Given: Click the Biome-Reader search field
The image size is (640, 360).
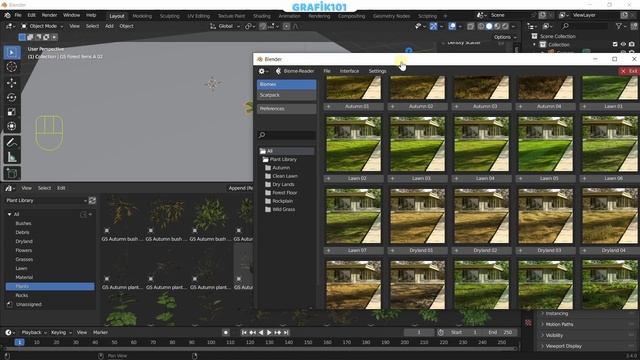Looking at the screenshot, I should (x=286, y=135).
